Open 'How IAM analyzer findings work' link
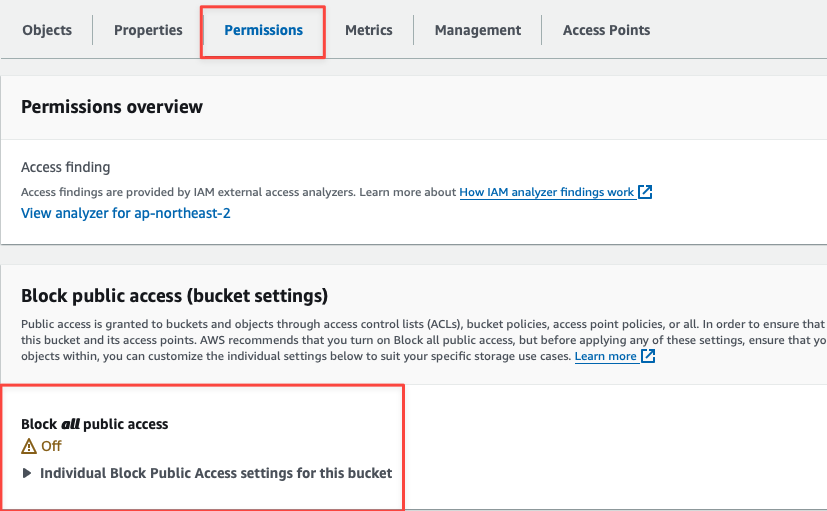827x511 pixels. tap(547, 192)
